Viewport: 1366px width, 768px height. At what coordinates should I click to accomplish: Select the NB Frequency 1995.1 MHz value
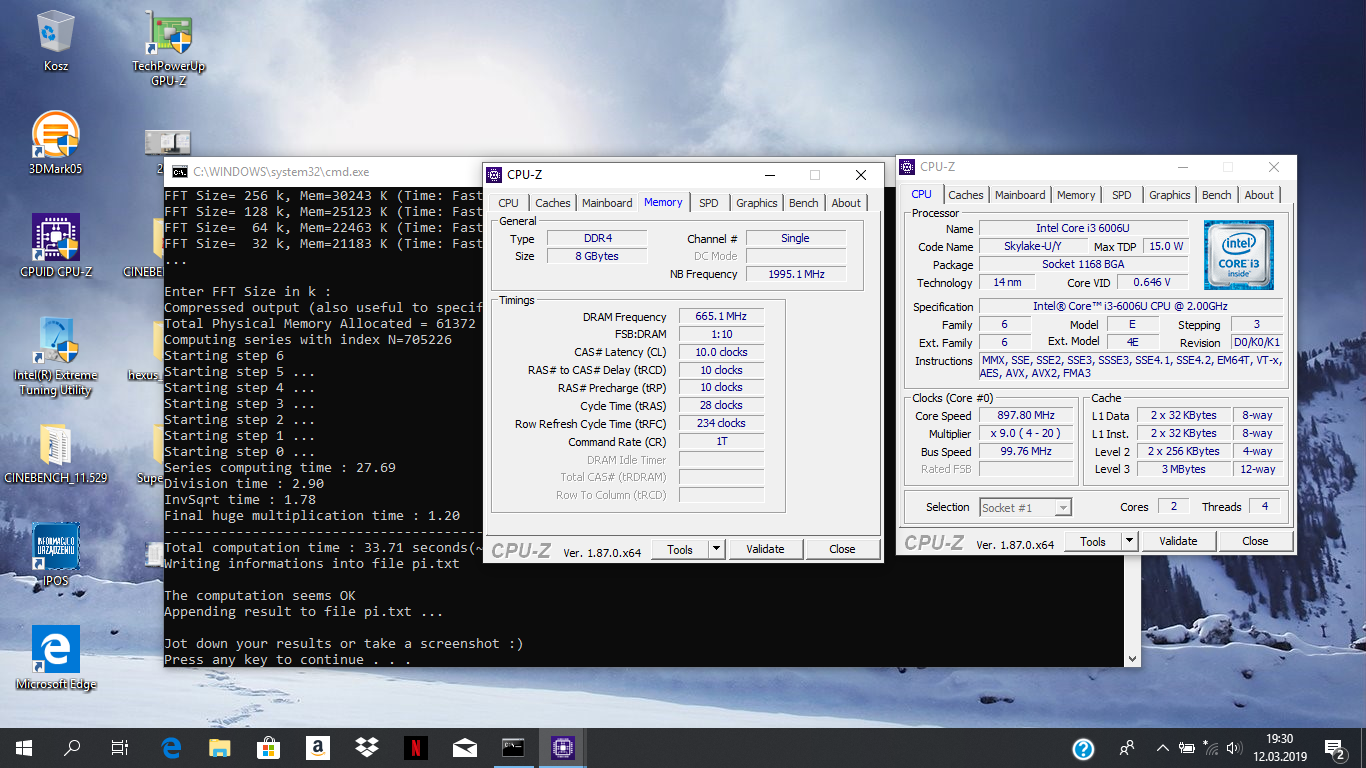tap(796, 274)
